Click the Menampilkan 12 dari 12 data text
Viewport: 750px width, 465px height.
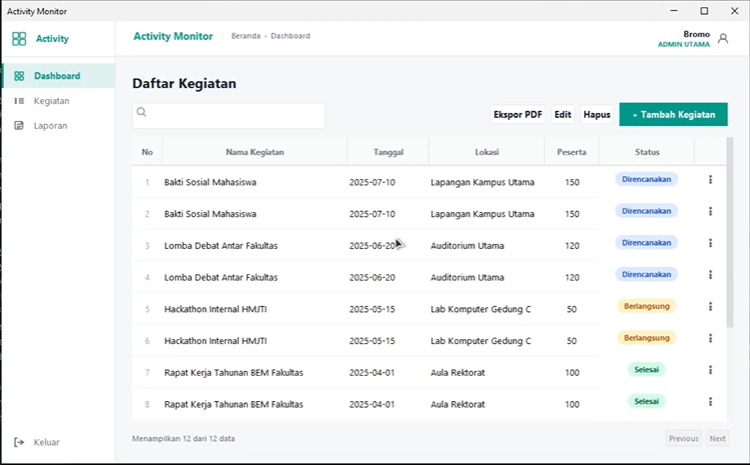point(184,438)
